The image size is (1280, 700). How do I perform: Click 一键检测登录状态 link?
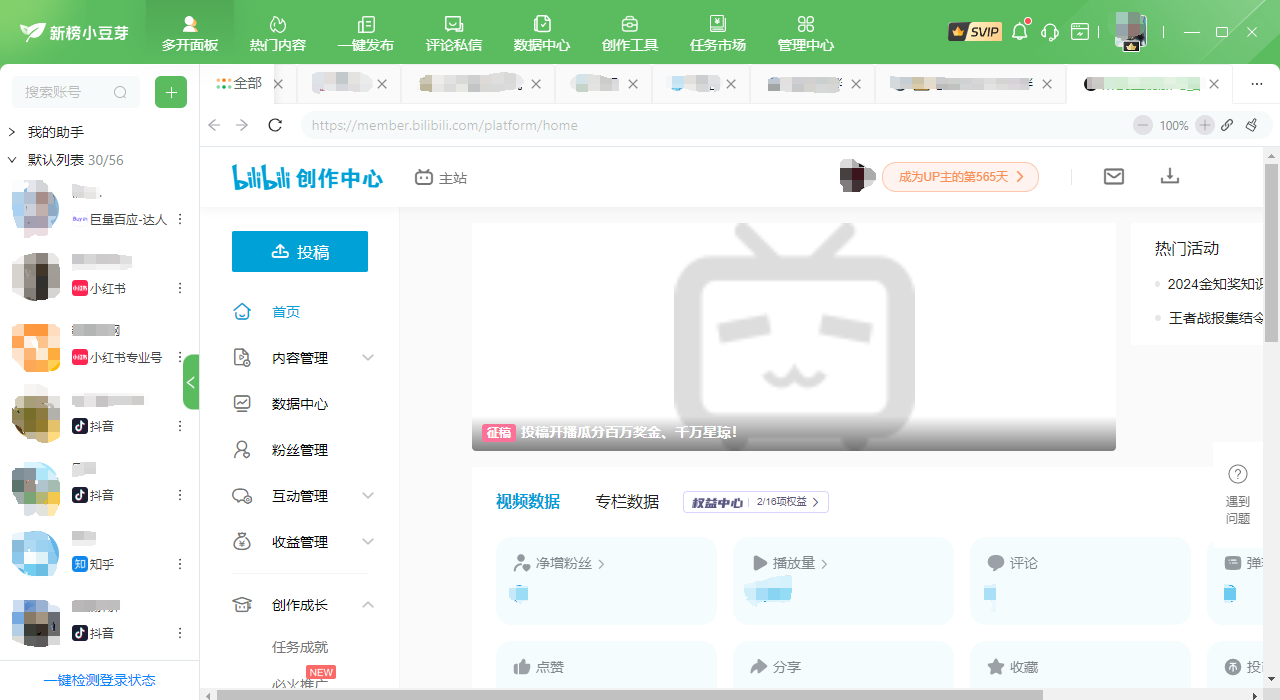pos(100,680)
